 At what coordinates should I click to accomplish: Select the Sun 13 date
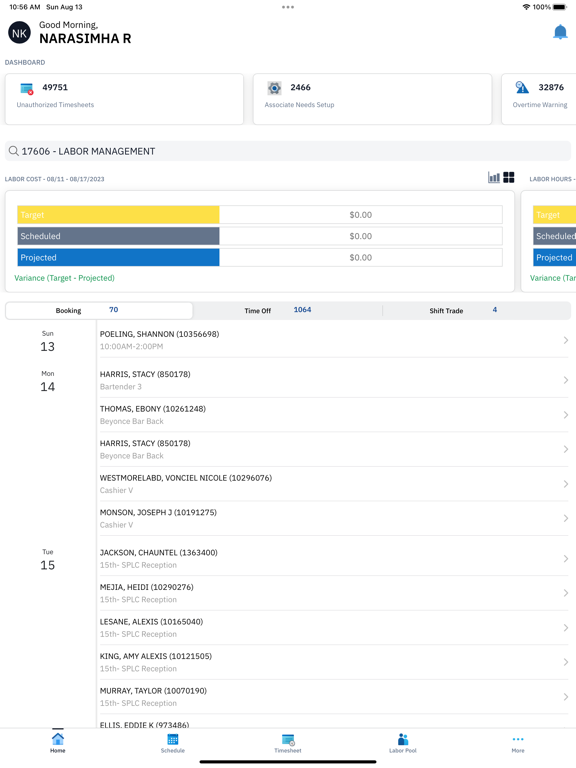tap(48, 342)
